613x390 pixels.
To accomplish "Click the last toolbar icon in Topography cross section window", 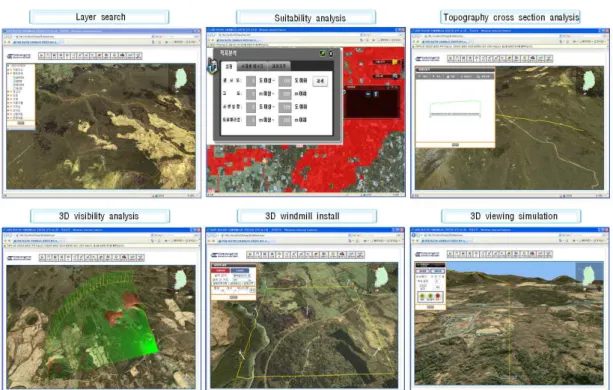I will pyautogui.click(x=549, y=59).
